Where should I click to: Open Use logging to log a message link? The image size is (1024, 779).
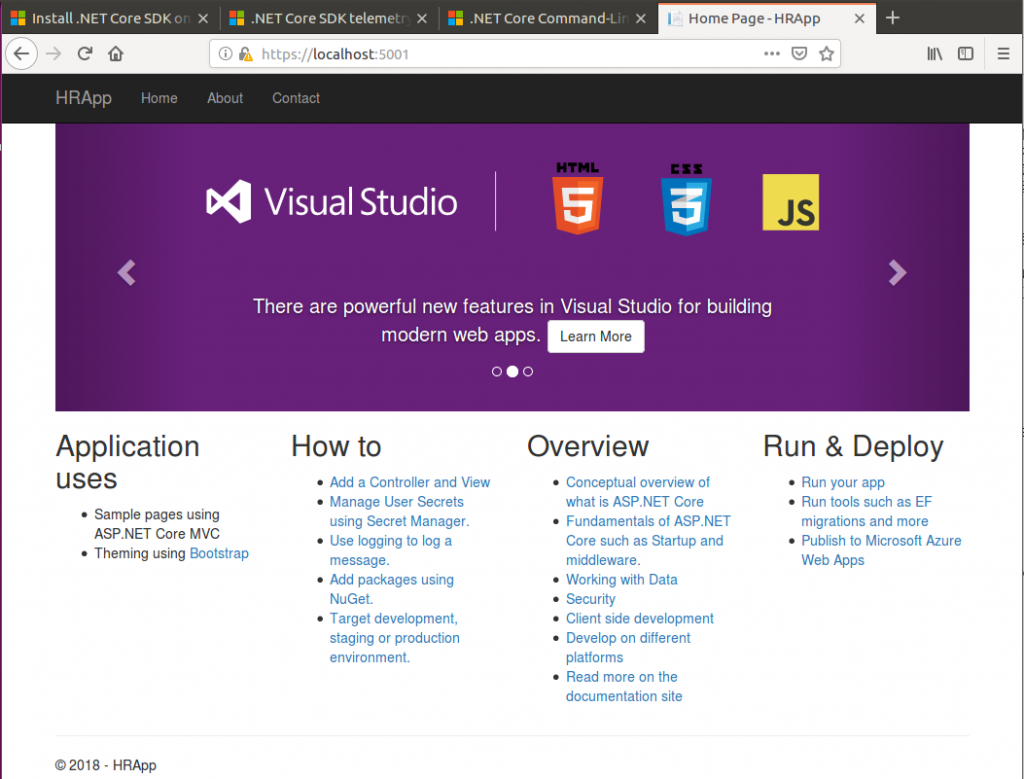click(x=391, y=550)
